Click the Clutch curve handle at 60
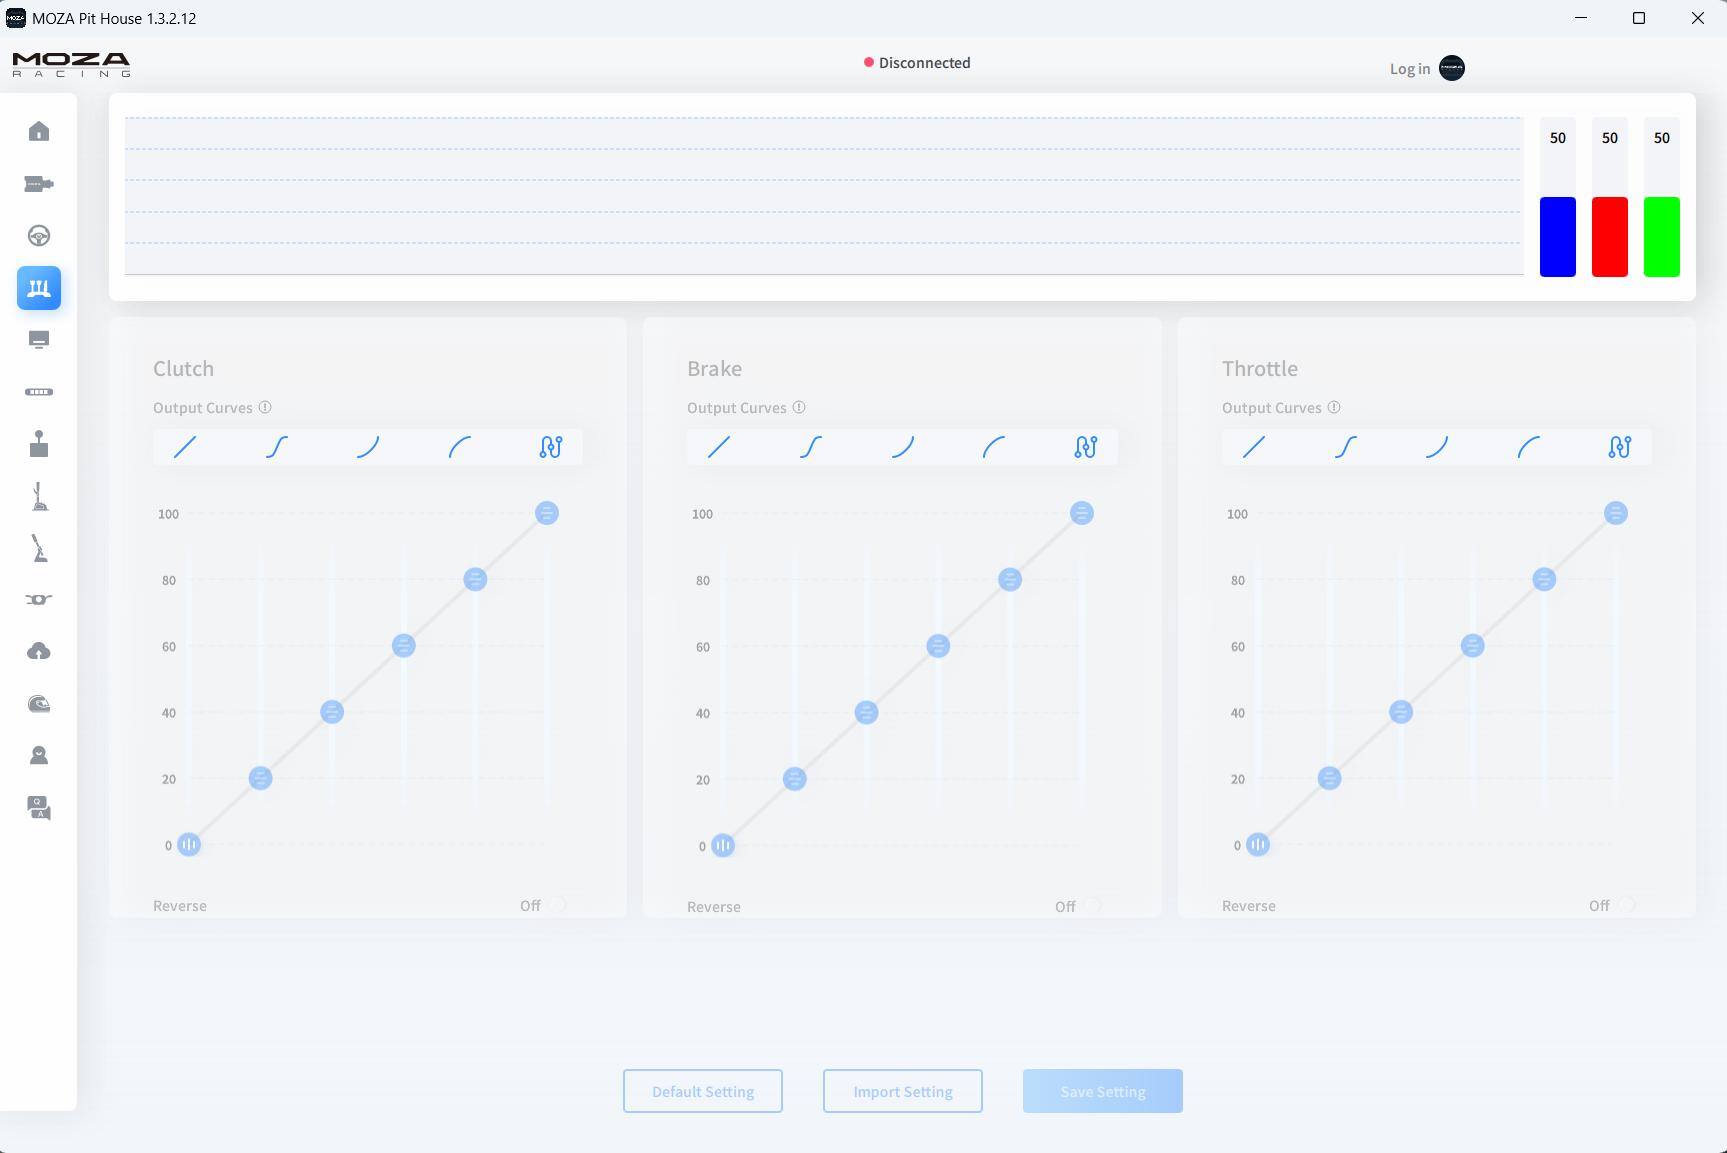The width and height of the screenshot is (1727, 1153). tap(403, 646)
